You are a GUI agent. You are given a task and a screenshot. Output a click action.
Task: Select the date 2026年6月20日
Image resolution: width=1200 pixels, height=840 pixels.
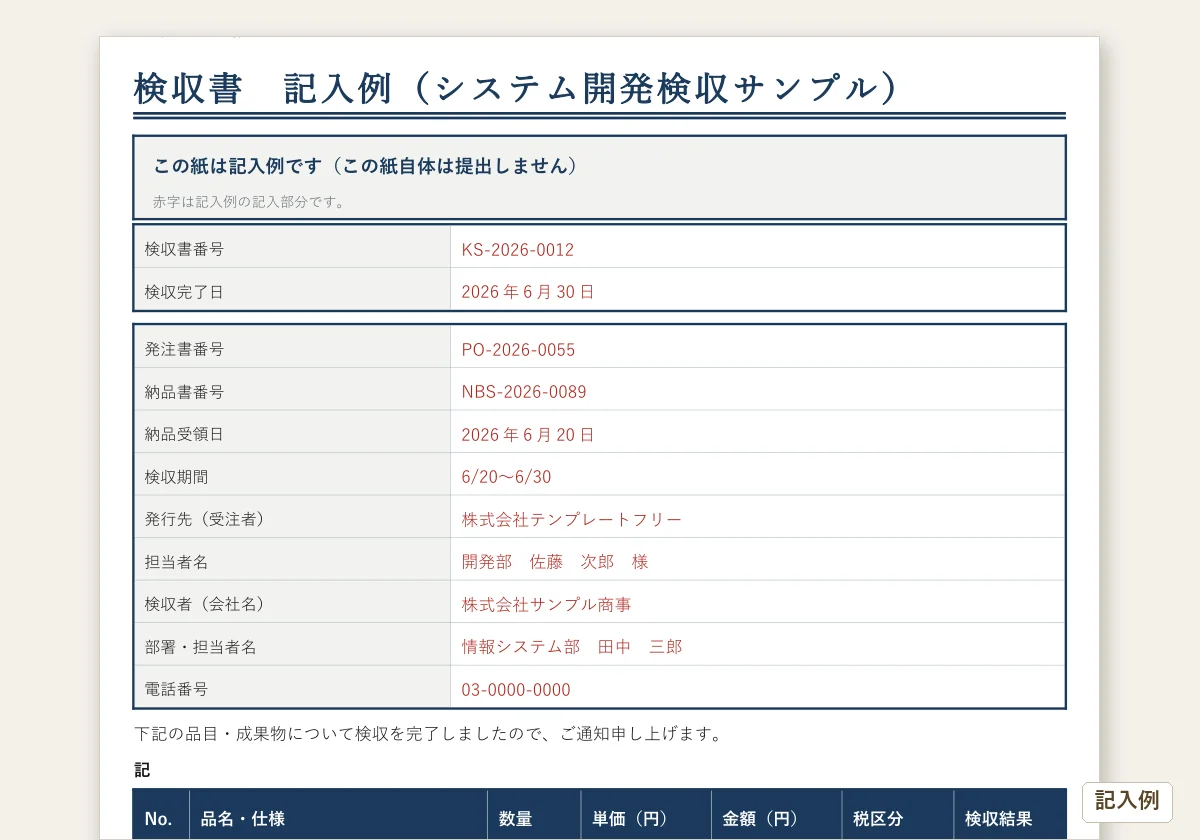click(528, 435)
